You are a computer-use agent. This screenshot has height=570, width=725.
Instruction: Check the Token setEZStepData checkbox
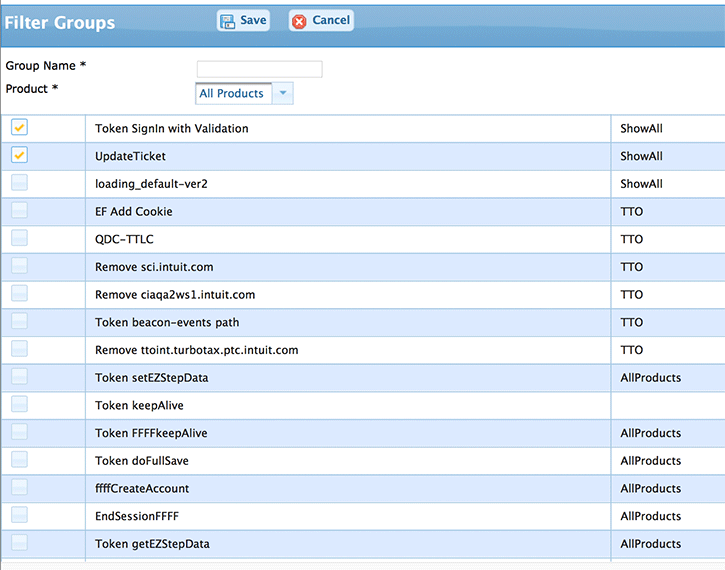pos(19,376)
